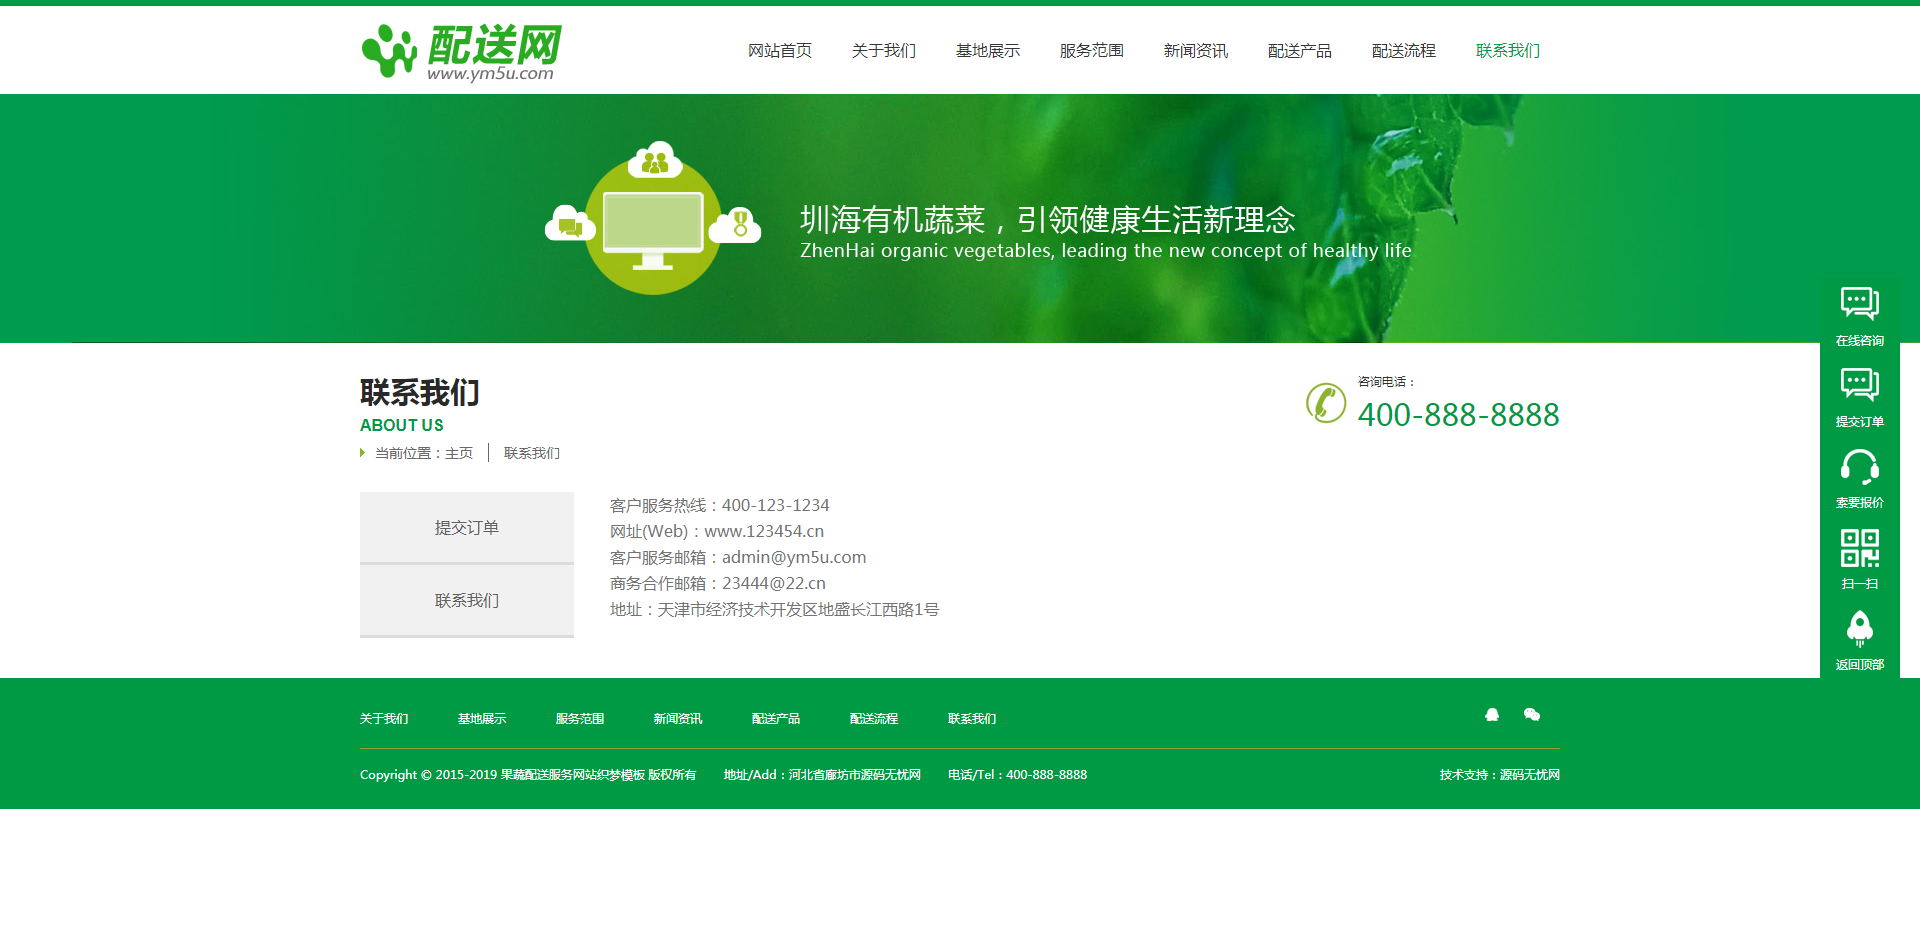
Task: Select 基地展示 from the top menu
Action: point(987,51)
